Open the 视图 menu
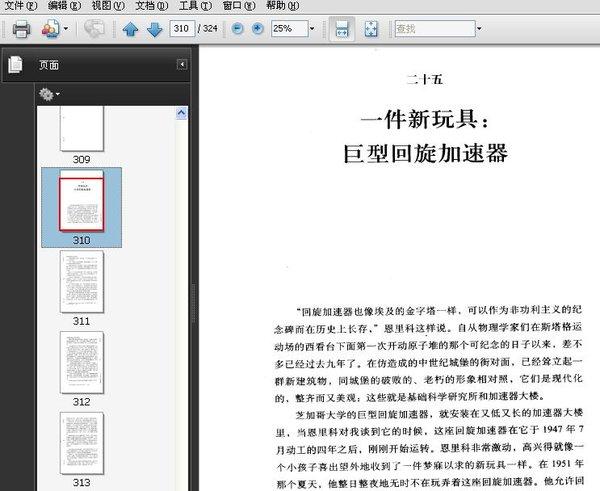Image resolution: width=600 pixels, height=491 pixels. (x=108, y=6)
